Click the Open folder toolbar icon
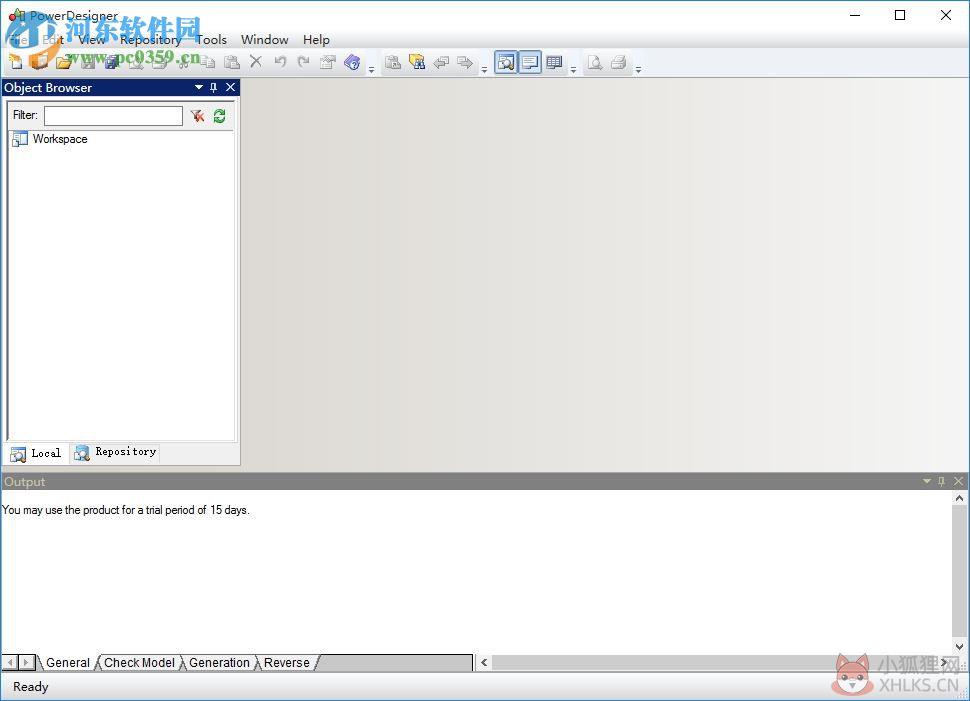970x701 pixels. [x=64, y=62]
